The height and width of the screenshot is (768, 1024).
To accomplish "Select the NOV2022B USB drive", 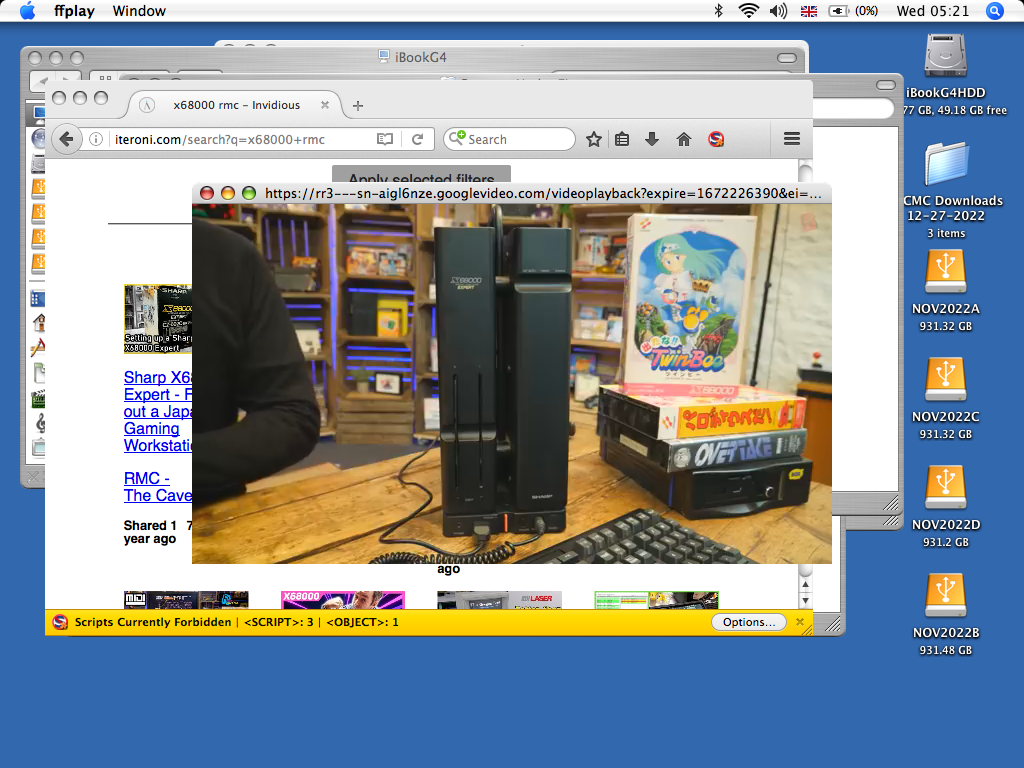I will pos(945,596).
